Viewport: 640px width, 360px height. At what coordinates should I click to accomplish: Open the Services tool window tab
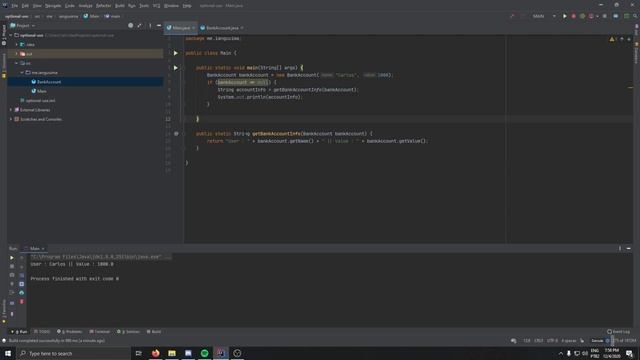128,332
